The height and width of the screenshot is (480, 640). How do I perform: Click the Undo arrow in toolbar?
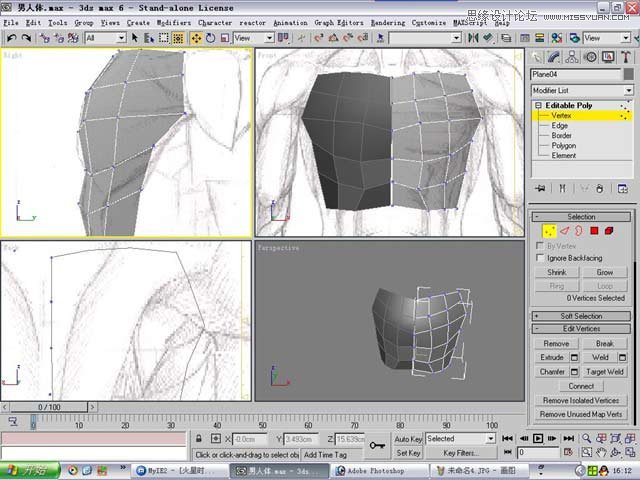pyautogui.click(x=11, y=38)
